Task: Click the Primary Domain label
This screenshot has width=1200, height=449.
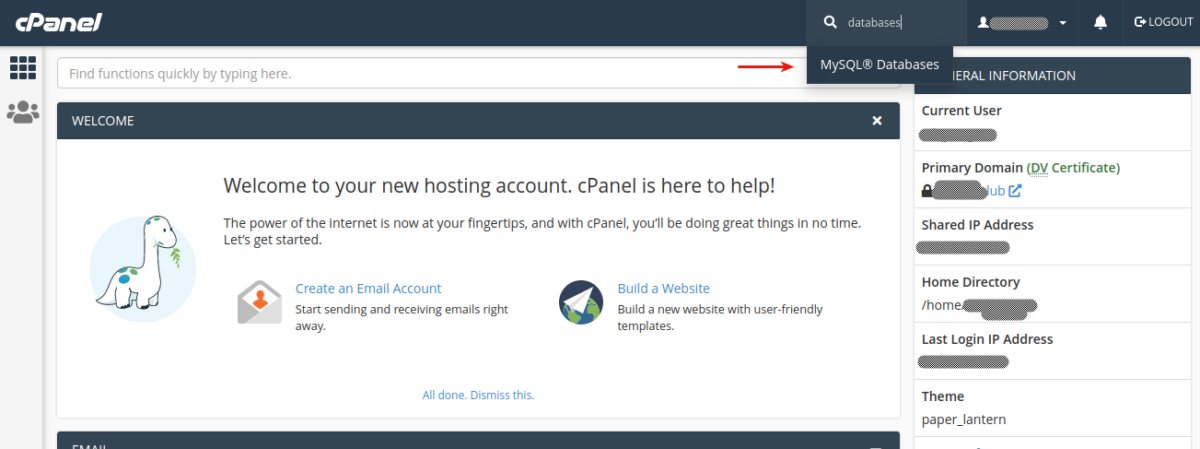Action: point(972,167)
